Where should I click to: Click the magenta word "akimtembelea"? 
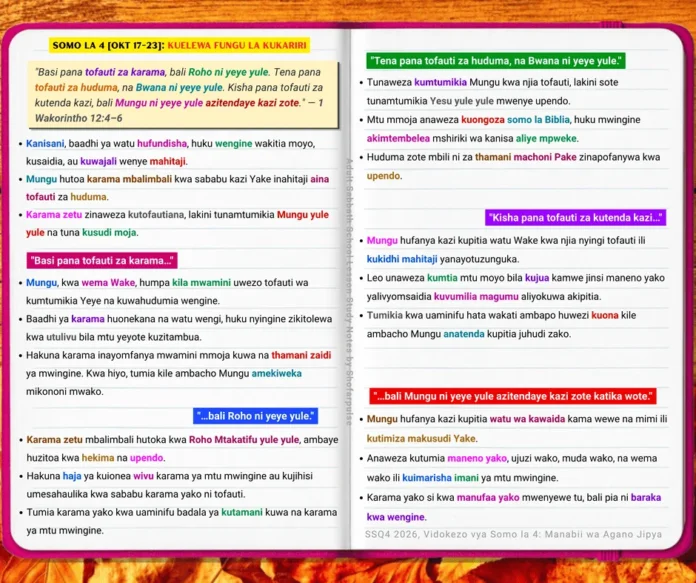point(398,138)
